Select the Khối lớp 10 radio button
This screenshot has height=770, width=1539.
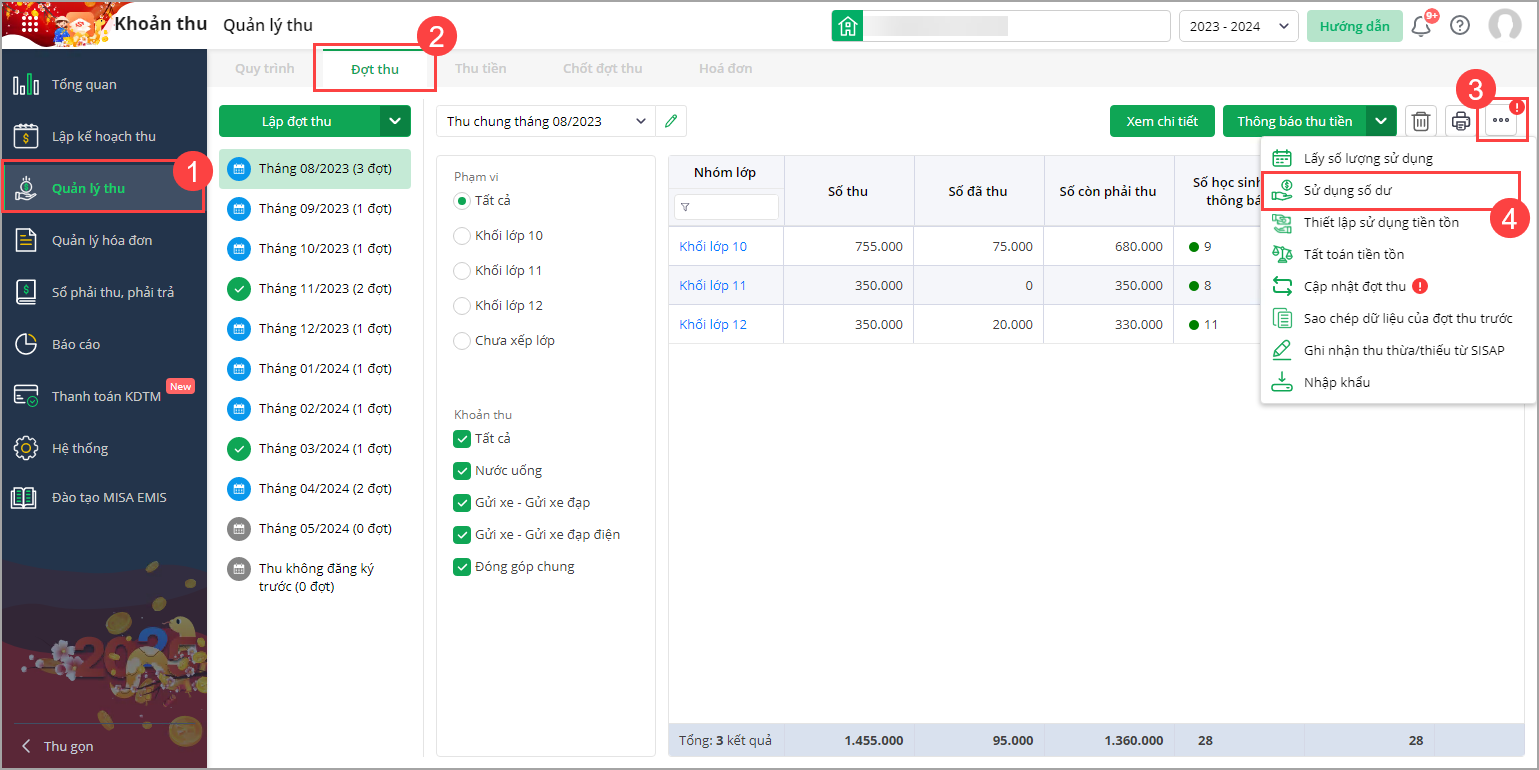pos(462,236)
